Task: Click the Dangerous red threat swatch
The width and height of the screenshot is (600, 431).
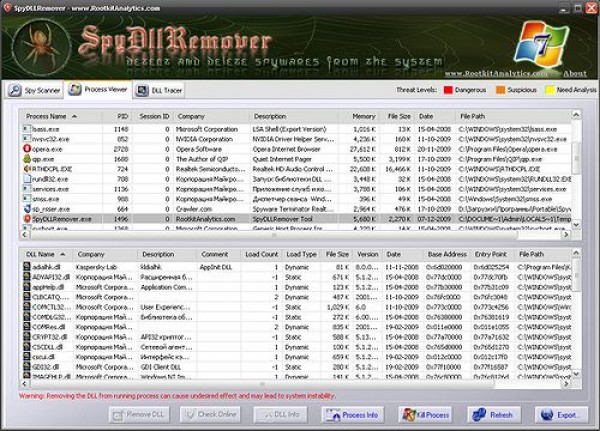Action: click(x=448, y=90)
